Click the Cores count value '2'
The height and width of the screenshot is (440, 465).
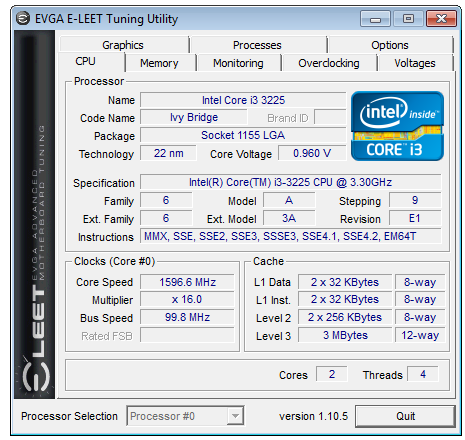click(332, 374)
